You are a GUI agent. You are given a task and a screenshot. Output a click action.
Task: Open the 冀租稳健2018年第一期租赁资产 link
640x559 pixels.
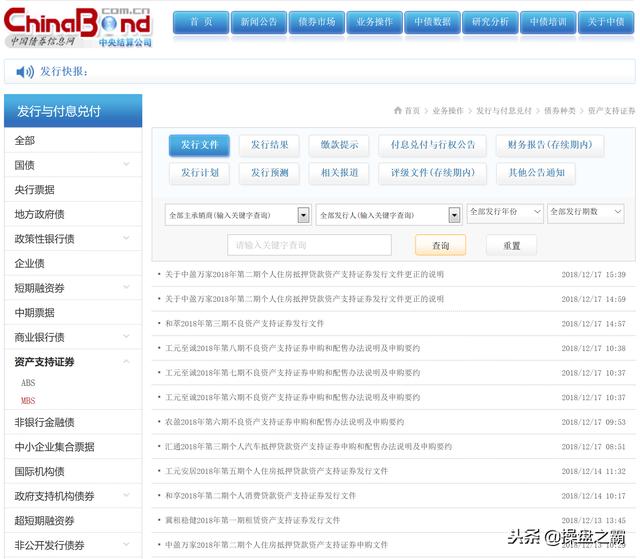click(252, 520)
